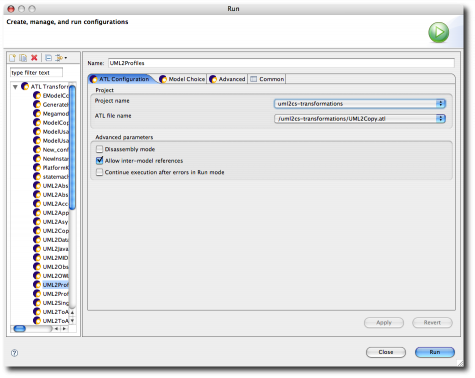Open the Advanced tab
The width and height of the screenshot is (475, 378).
coord(227,79)
